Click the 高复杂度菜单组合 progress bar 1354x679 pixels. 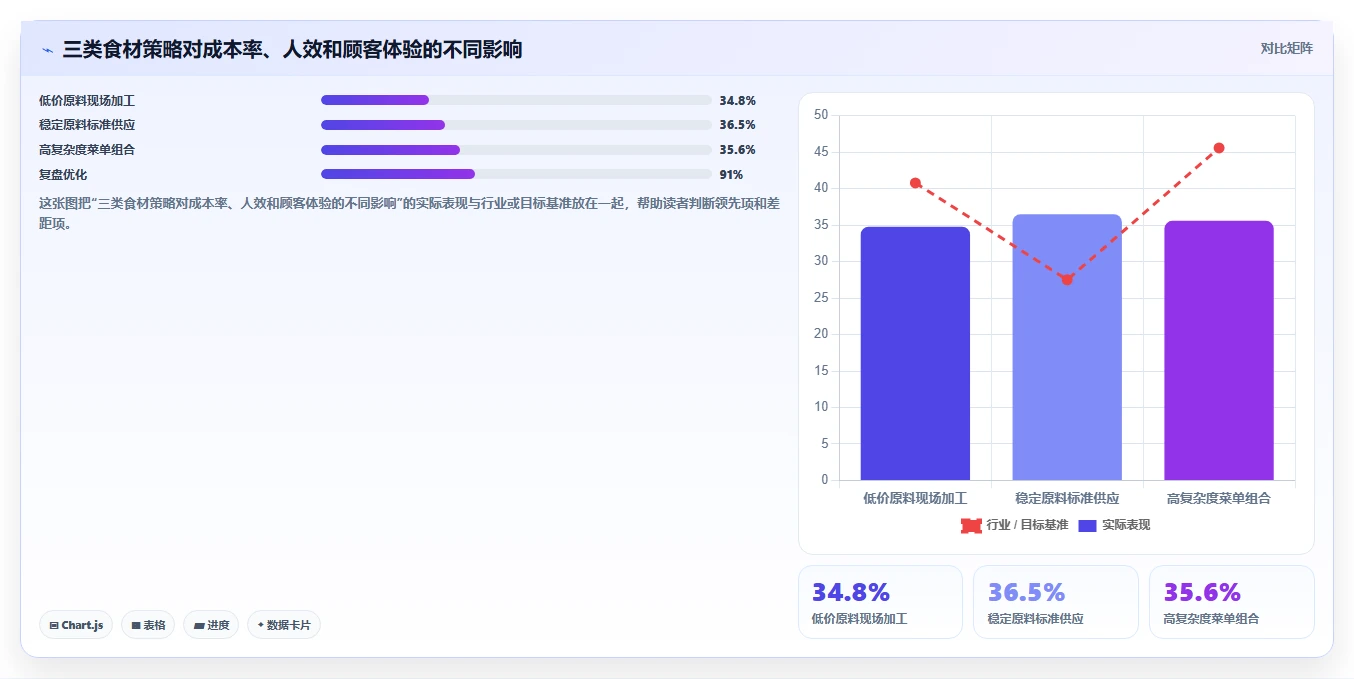516,150
